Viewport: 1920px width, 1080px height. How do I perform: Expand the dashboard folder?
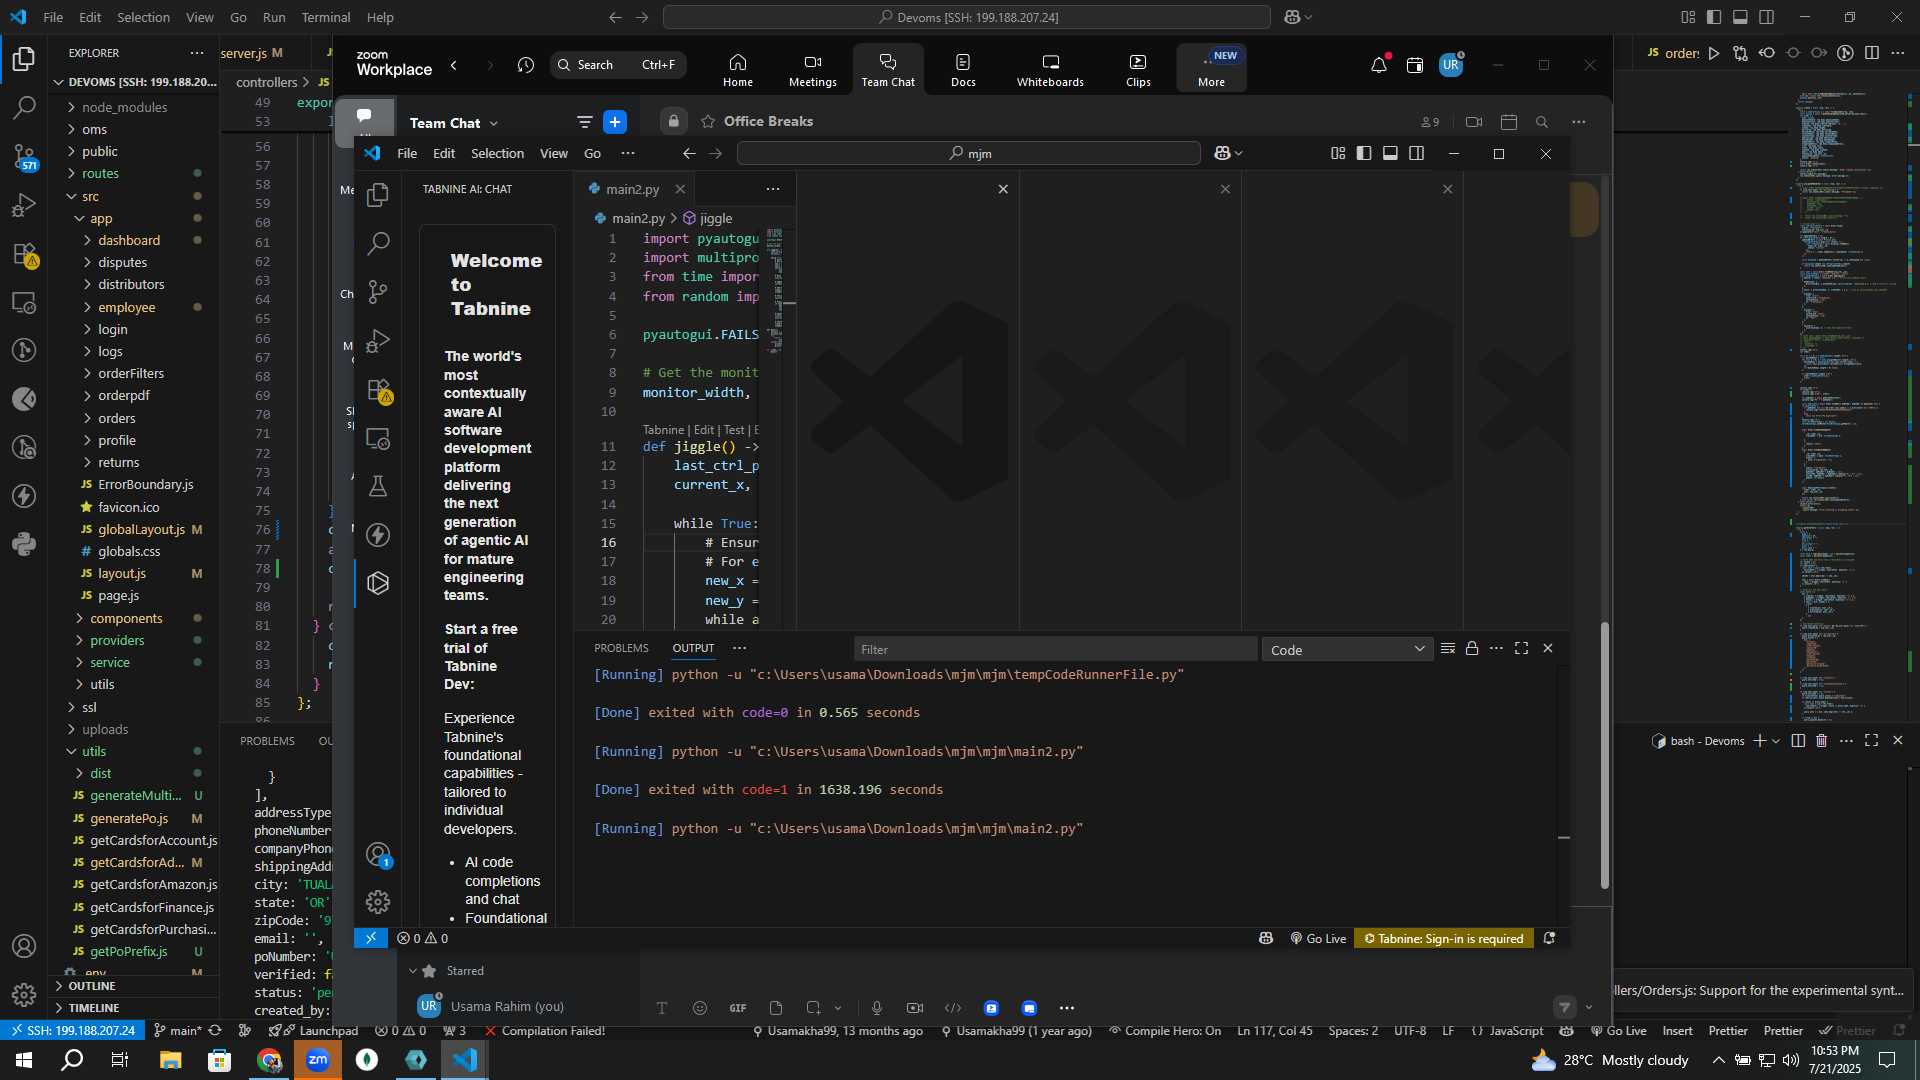pos(128,240)
